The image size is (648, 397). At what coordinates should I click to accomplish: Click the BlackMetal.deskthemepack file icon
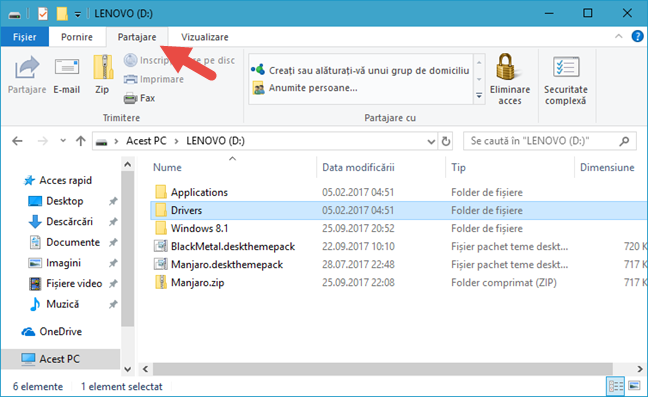point(160,246)
